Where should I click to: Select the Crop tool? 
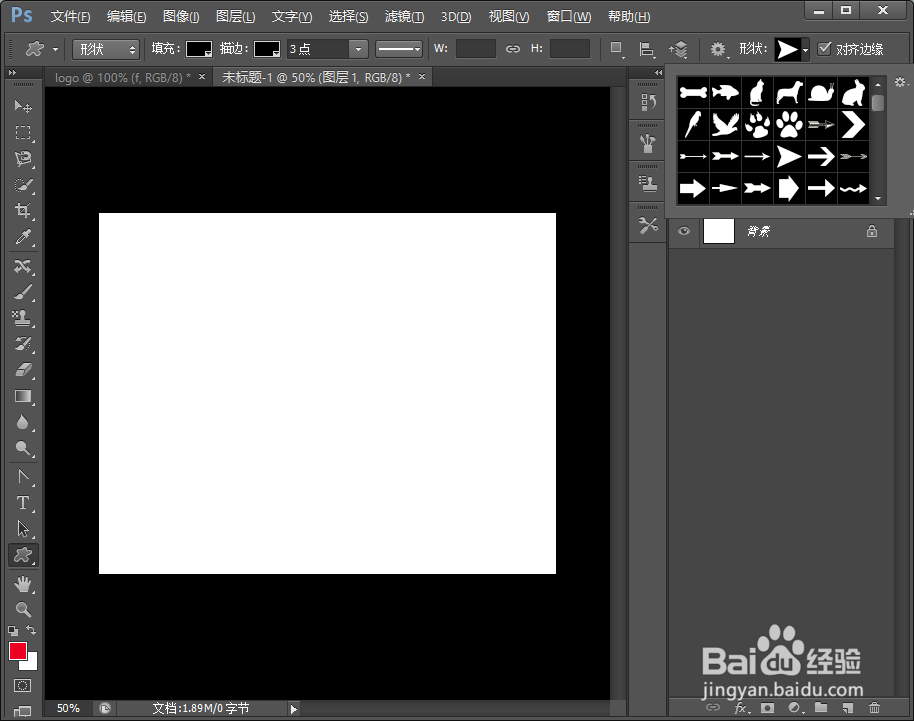[23, 210]
